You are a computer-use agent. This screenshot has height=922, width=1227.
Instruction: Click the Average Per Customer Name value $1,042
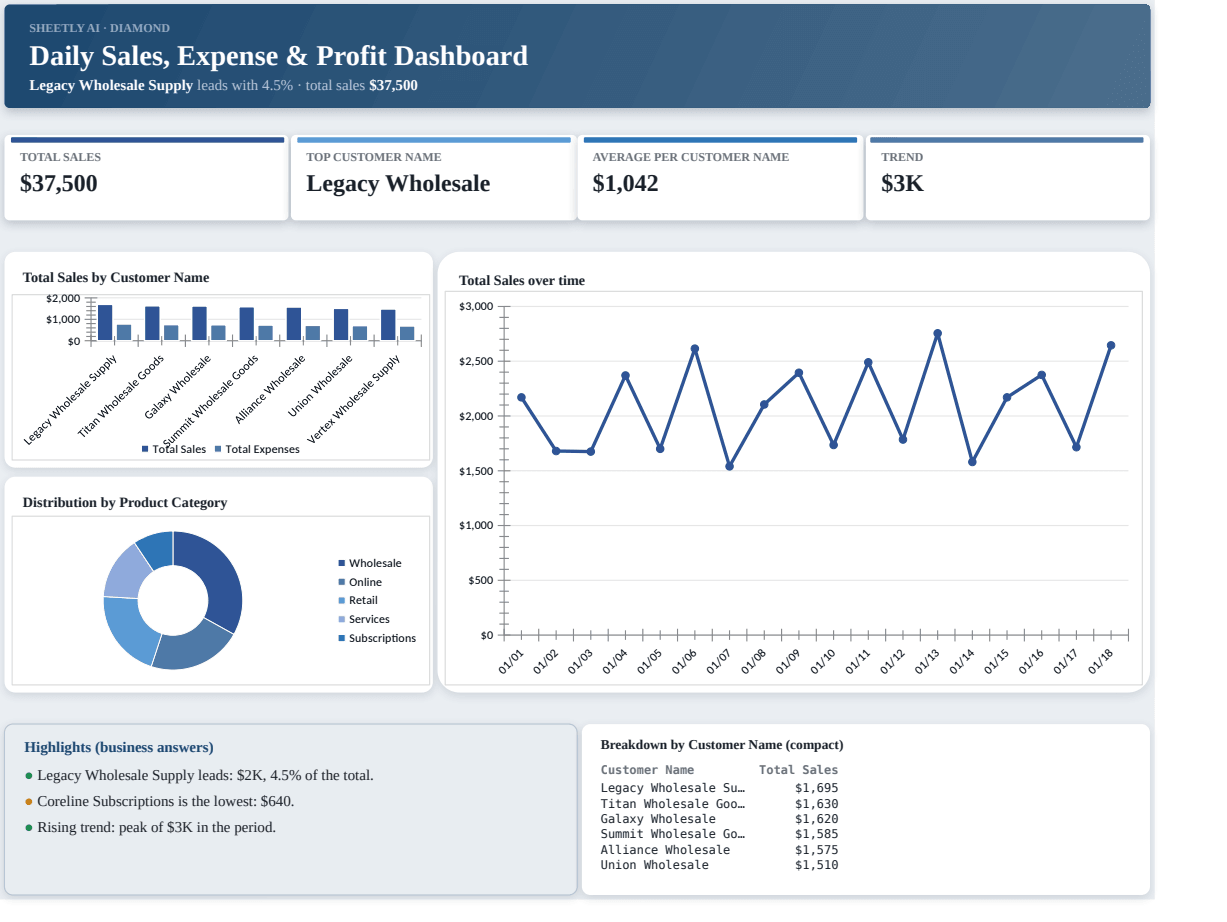click(625, 183)
